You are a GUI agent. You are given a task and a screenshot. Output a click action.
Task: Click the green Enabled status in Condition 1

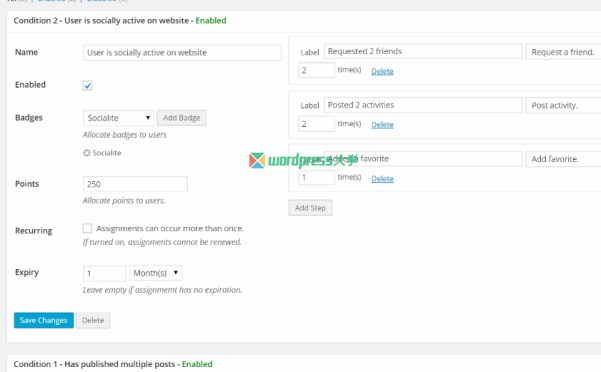(197, 364)
